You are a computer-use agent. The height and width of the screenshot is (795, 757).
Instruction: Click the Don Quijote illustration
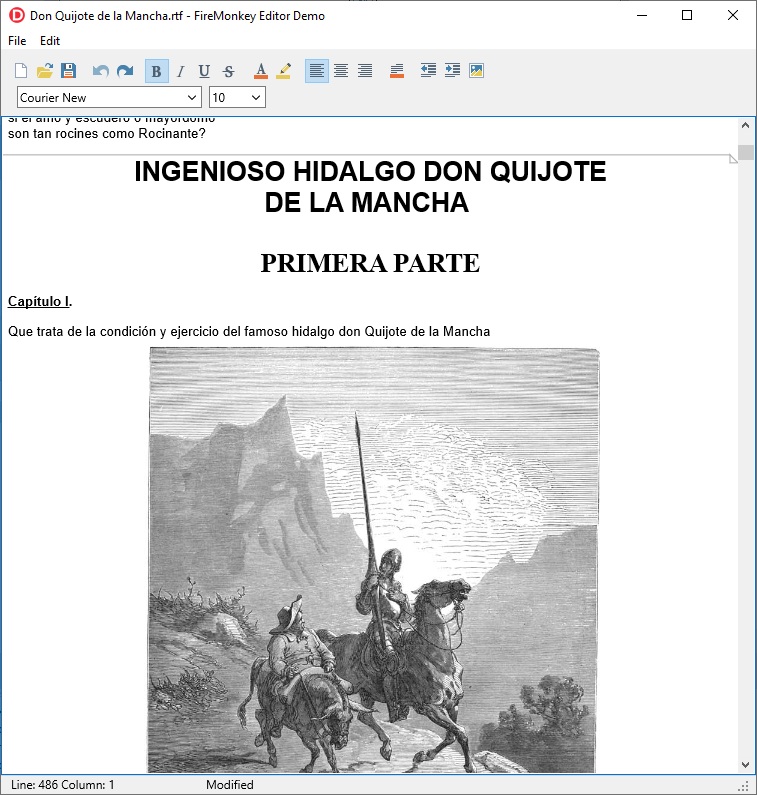tap(373, 560)
